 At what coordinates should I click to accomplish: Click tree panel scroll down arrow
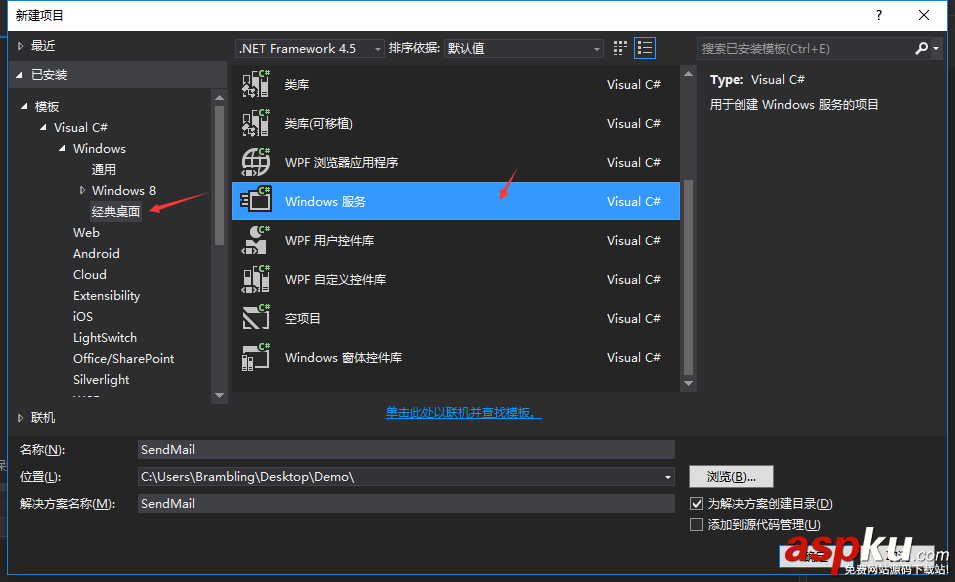[219, 395]
